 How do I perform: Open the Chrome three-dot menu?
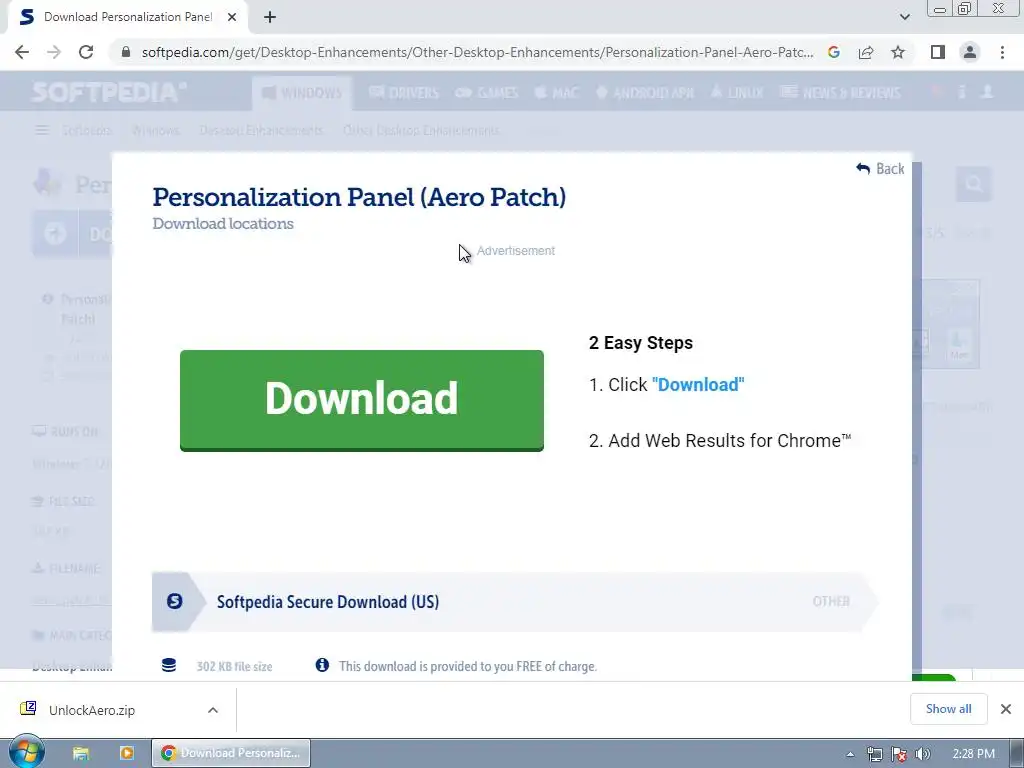point(1002,52)
